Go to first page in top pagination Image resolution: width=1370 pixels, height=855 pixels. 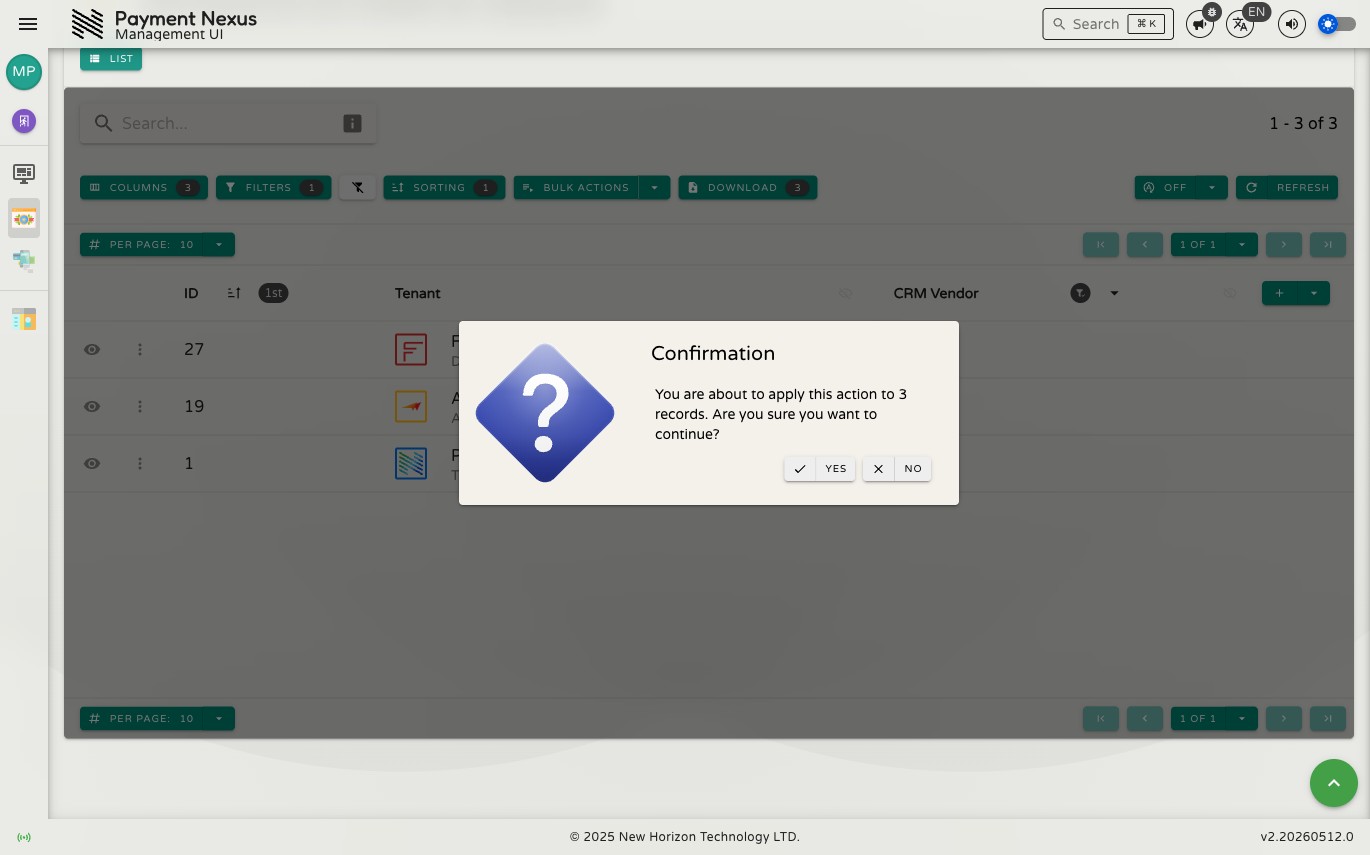[1101, 244]
